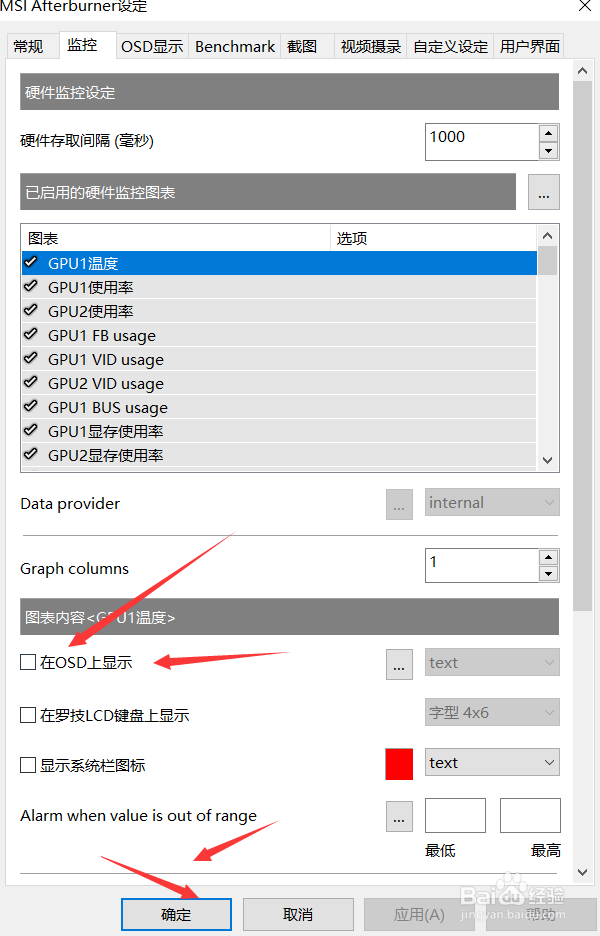Increase the hardware polling interval
Screen dimensions: 600x936
pyautogui.click(x=548, y=133)
